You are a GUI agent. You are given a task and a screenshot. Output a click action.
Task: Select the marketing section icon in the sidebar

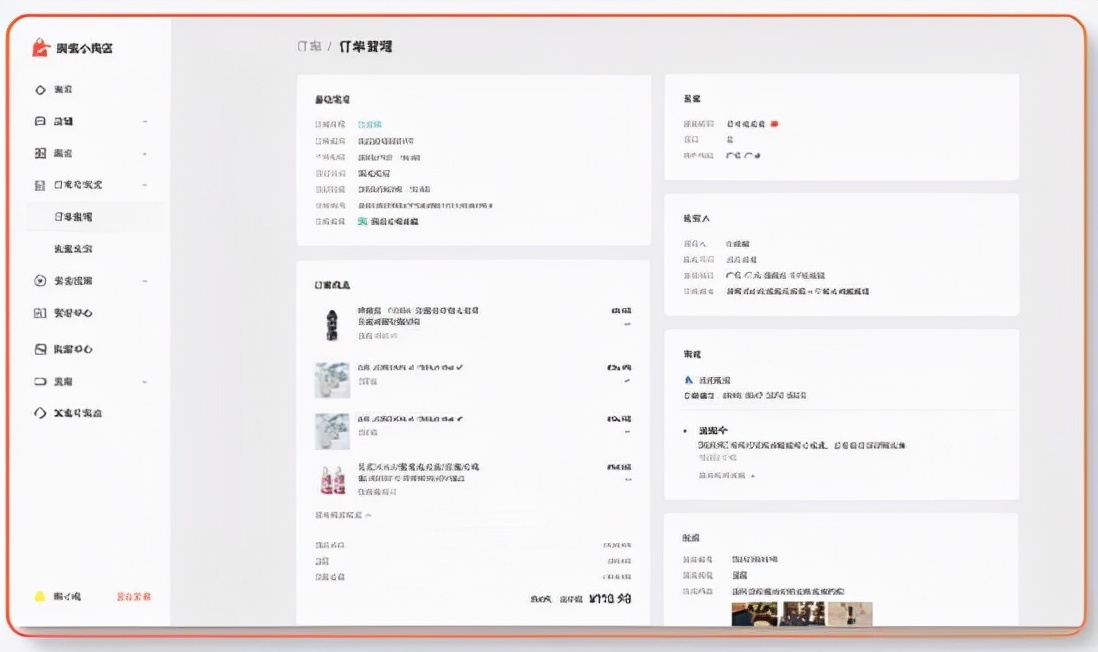point(38,279)
